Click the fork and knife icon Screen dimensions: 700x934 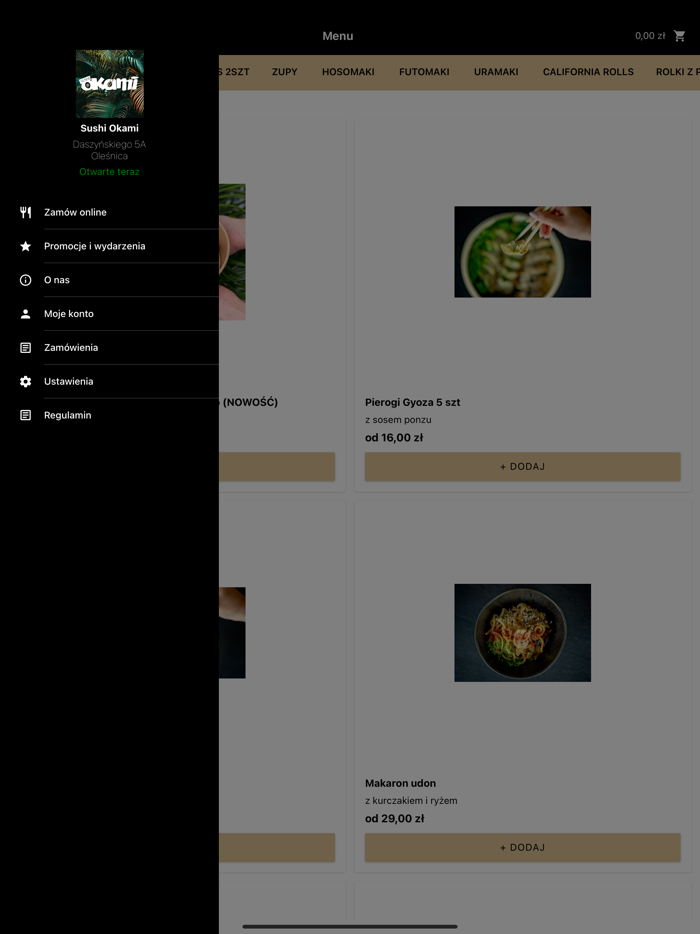pyautogui.click(x=25, y=212)
